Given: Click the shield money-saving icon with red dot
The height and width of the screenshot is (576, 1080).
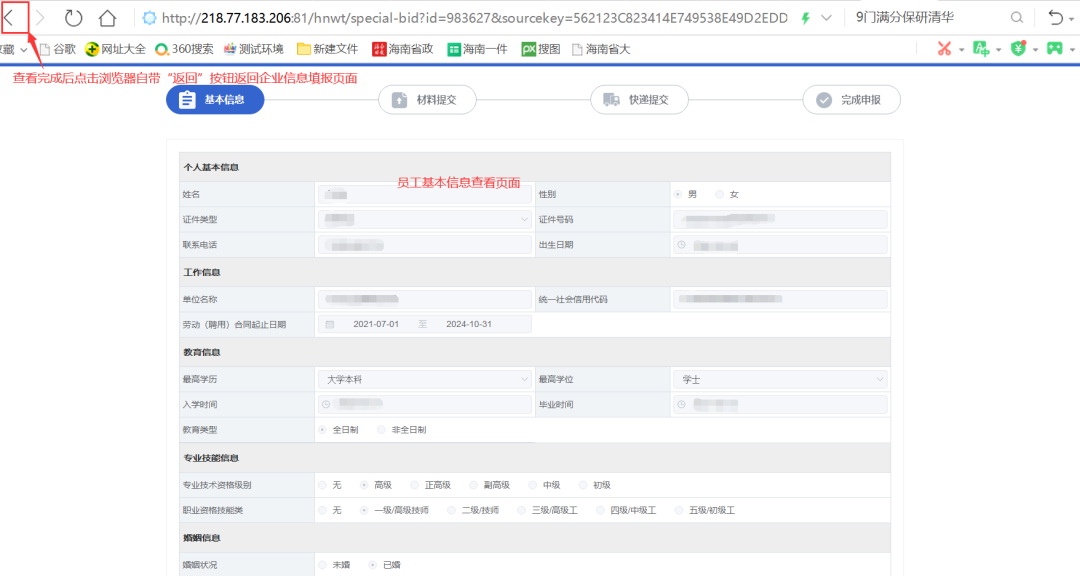Looking at the screenshot, I should point(1020,48).
